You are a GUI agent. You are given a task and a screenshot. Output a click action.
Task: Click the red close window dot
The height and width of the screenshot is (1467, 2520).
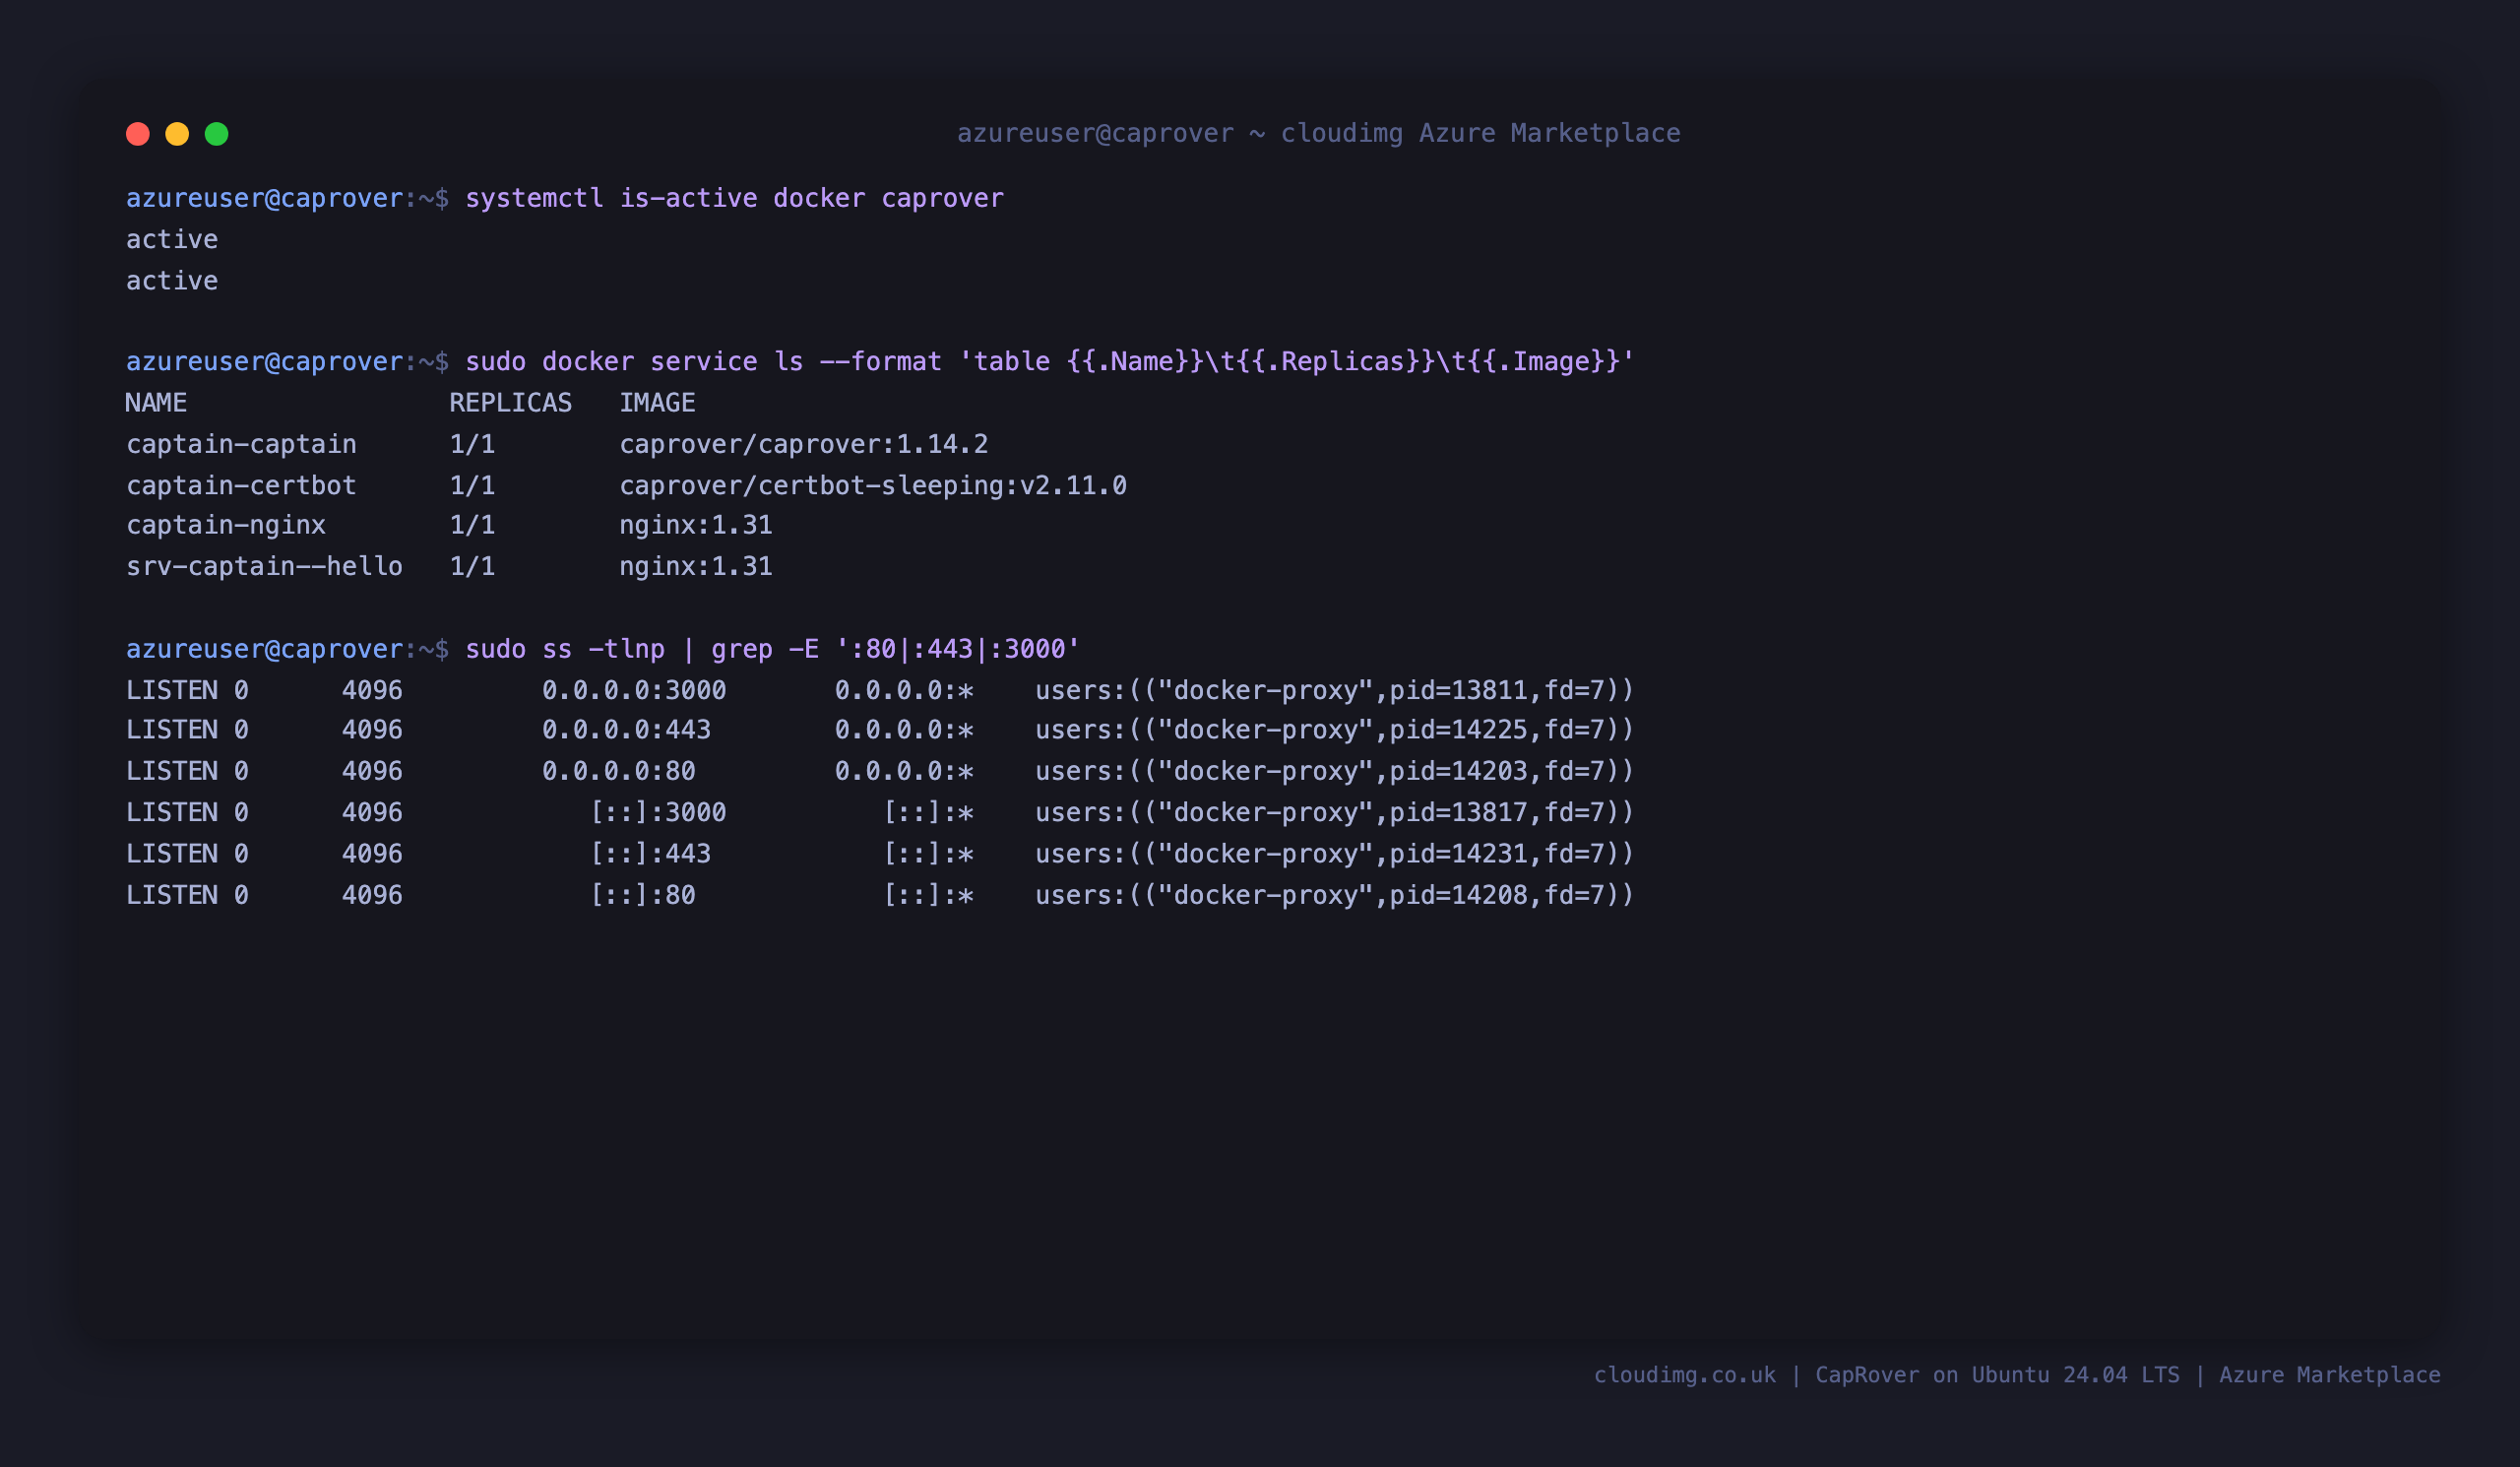pyautogui.click(x=138, y=134)
